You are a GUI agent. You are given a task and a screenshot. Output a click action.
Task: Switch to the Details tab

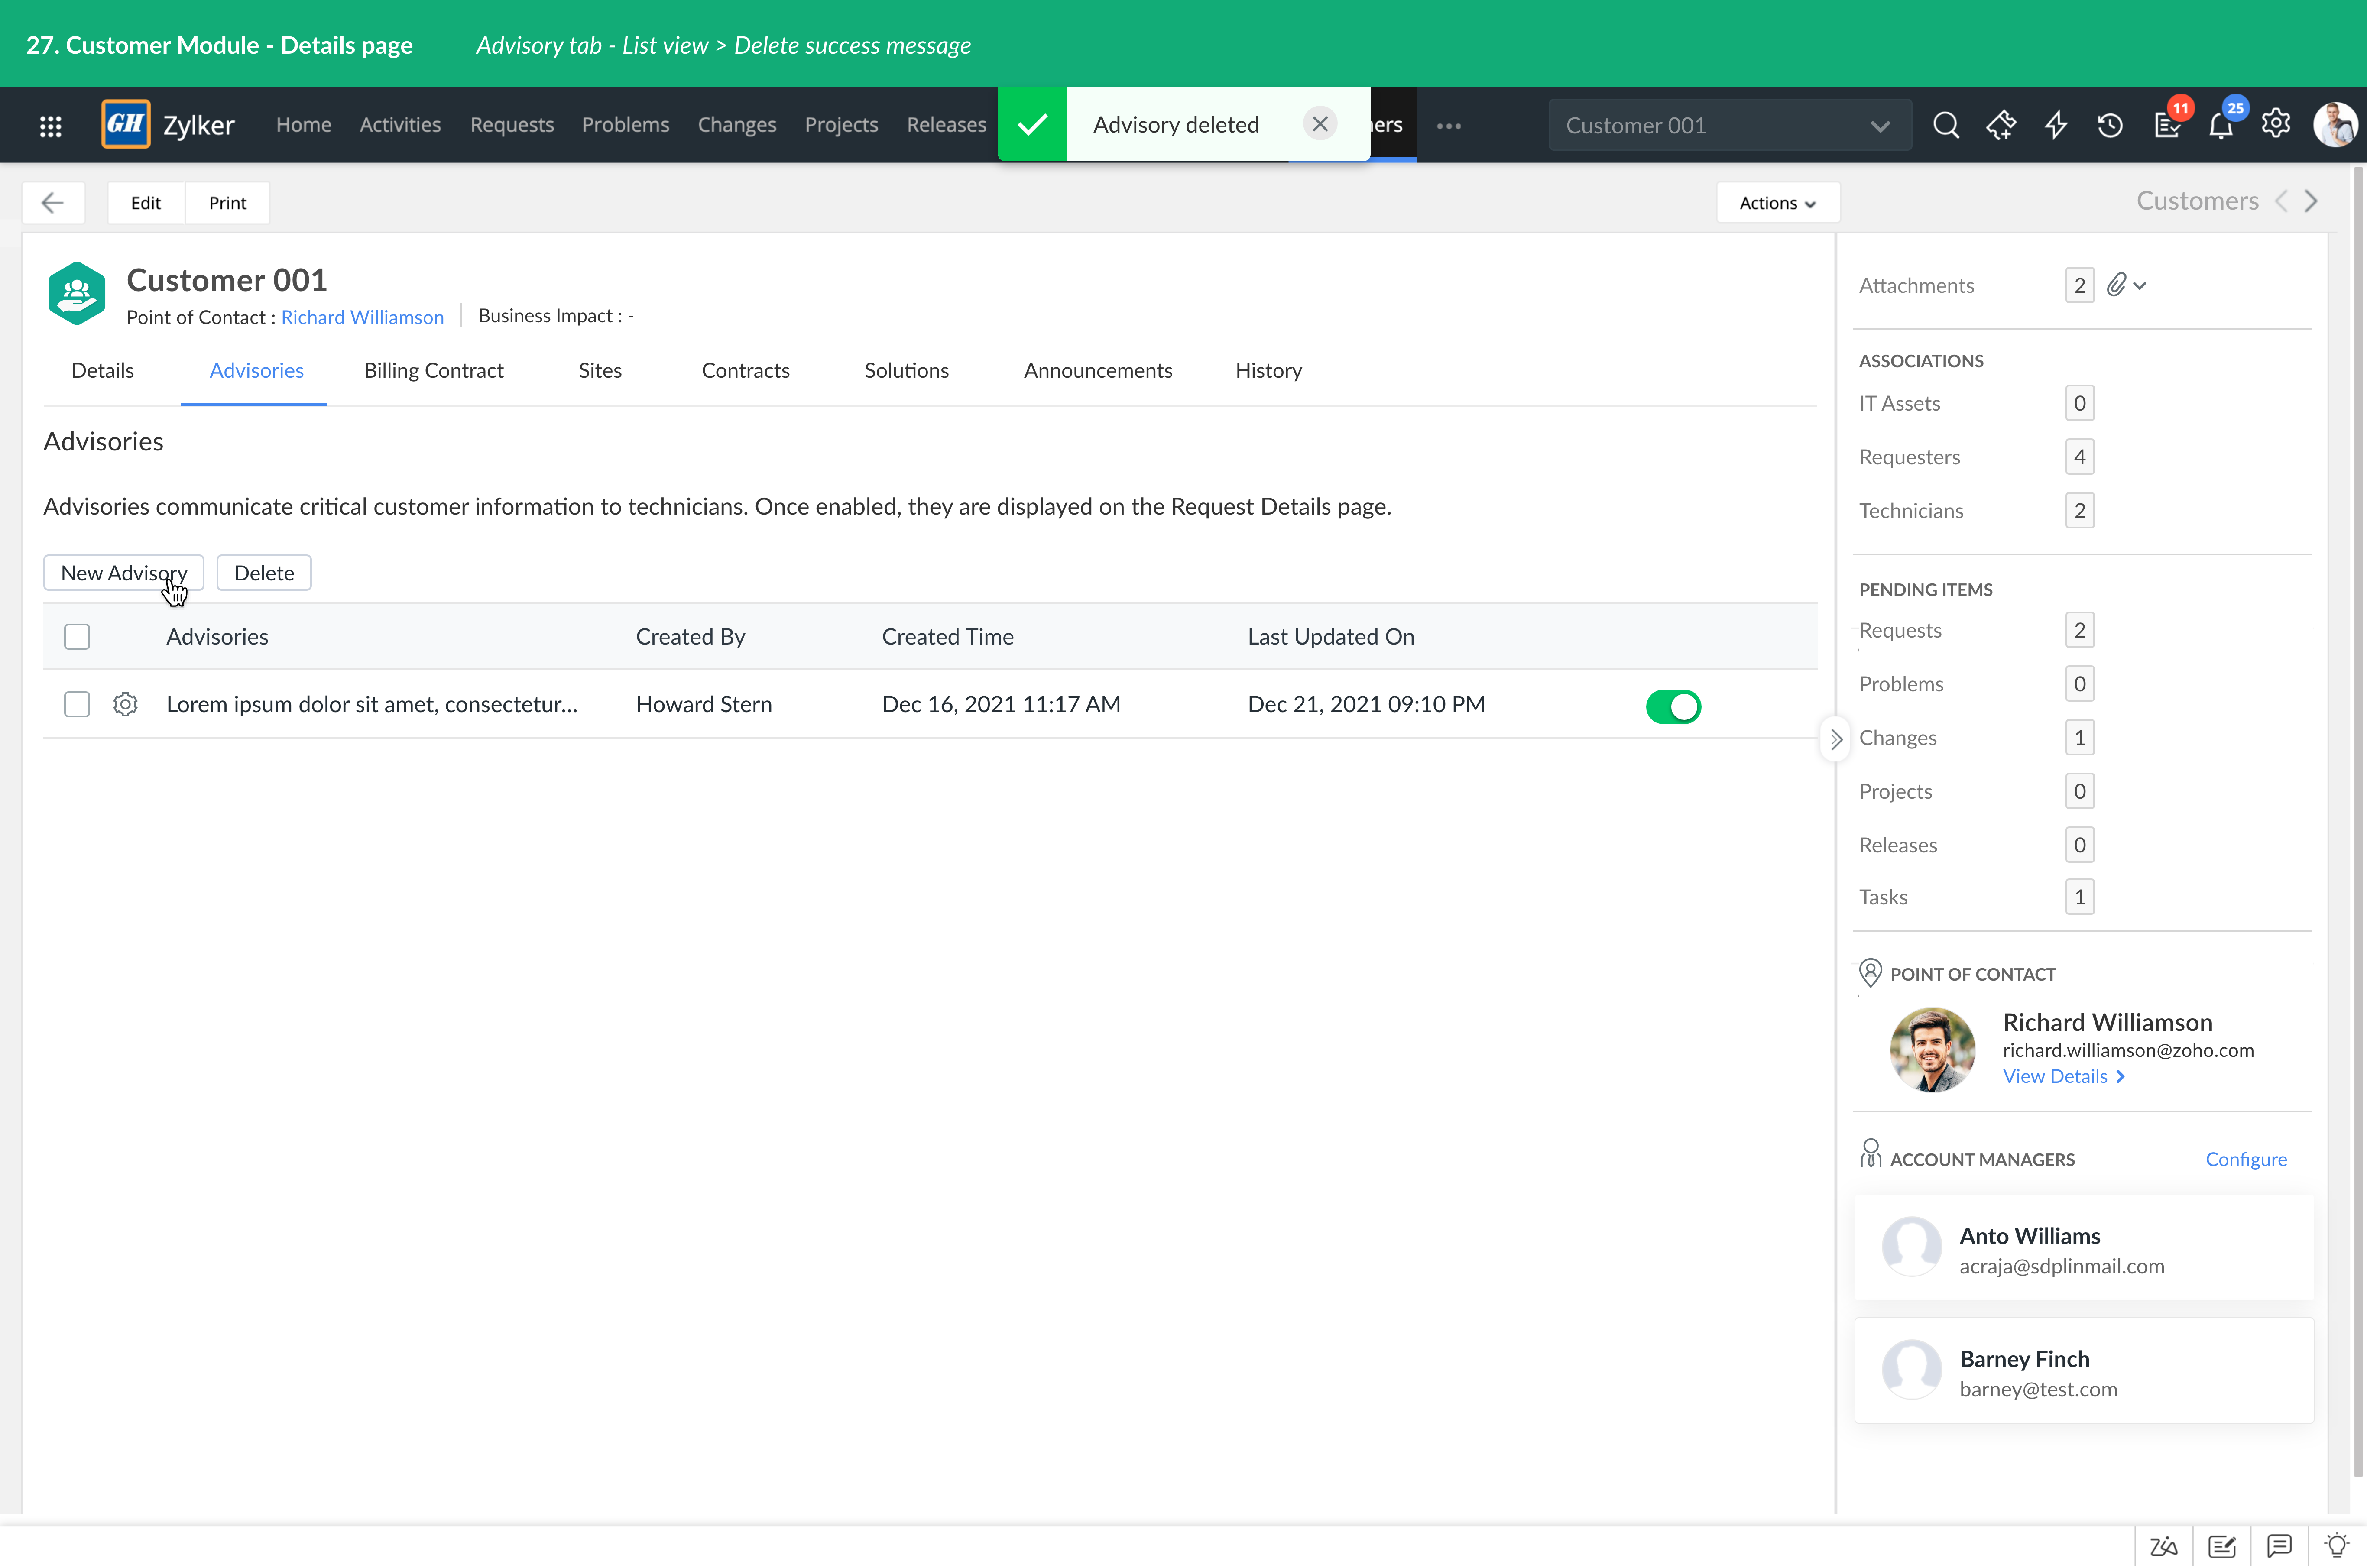pos(102,371)
